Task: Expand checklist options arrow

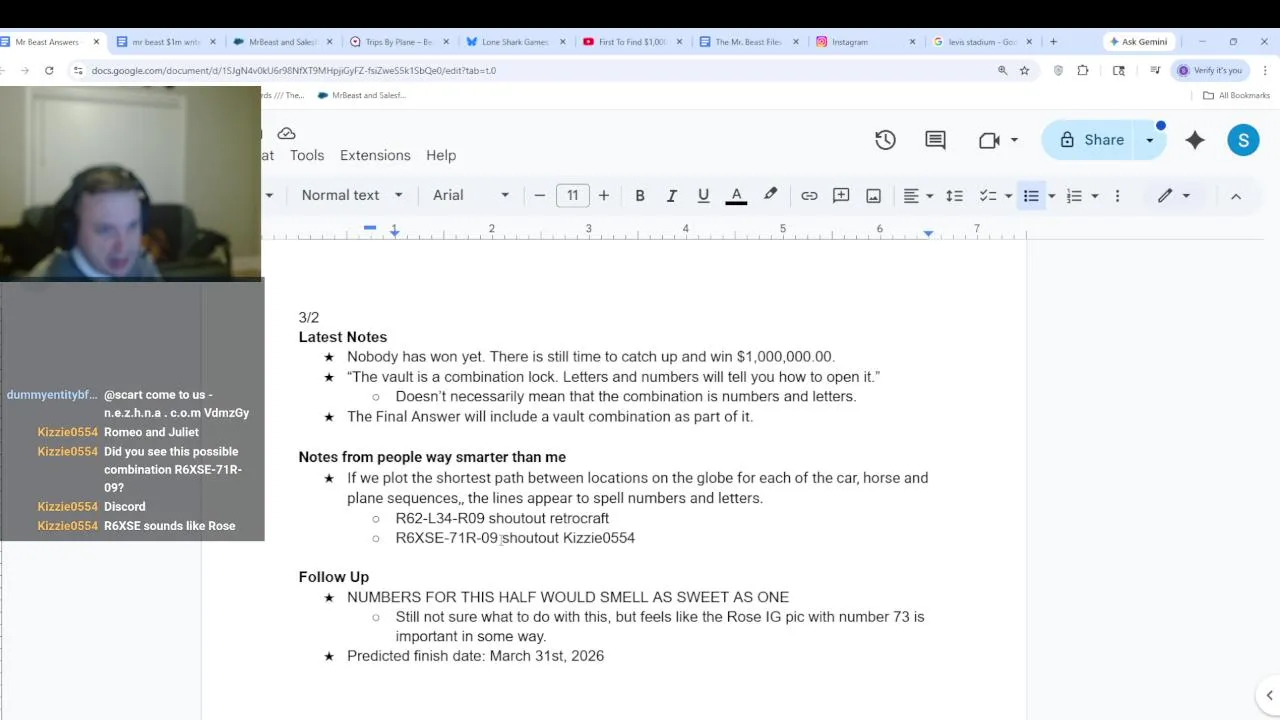Action: [1008, 195]
